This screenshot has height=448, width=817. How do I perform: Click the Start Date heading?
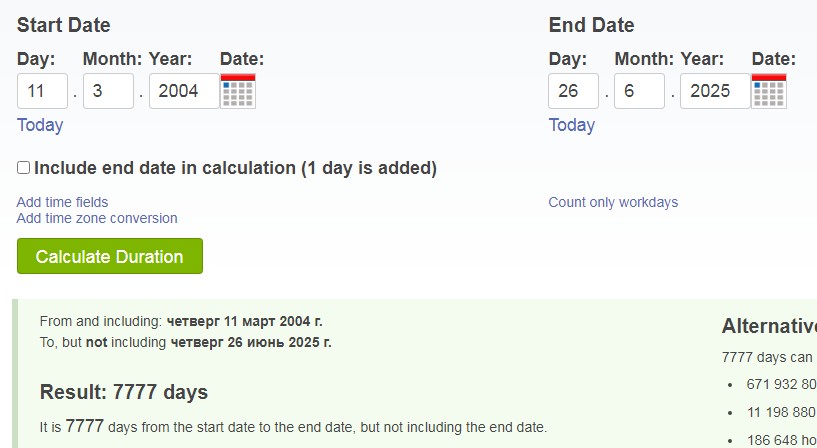(64, 25)
